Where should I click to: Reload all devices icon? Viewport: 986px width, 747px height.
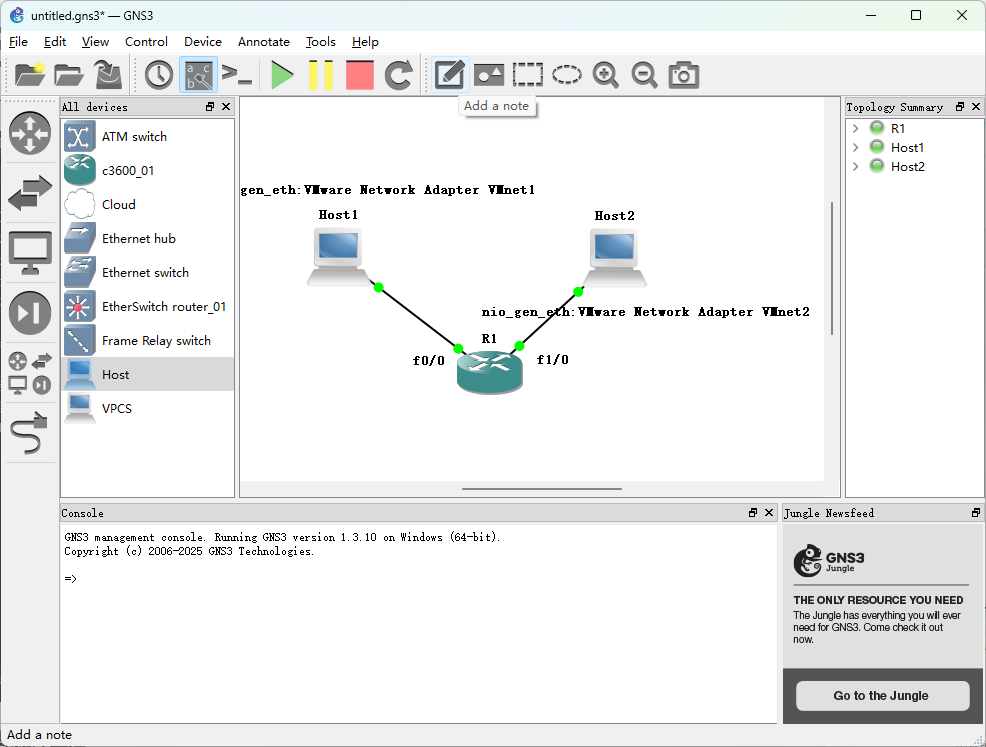399,75
